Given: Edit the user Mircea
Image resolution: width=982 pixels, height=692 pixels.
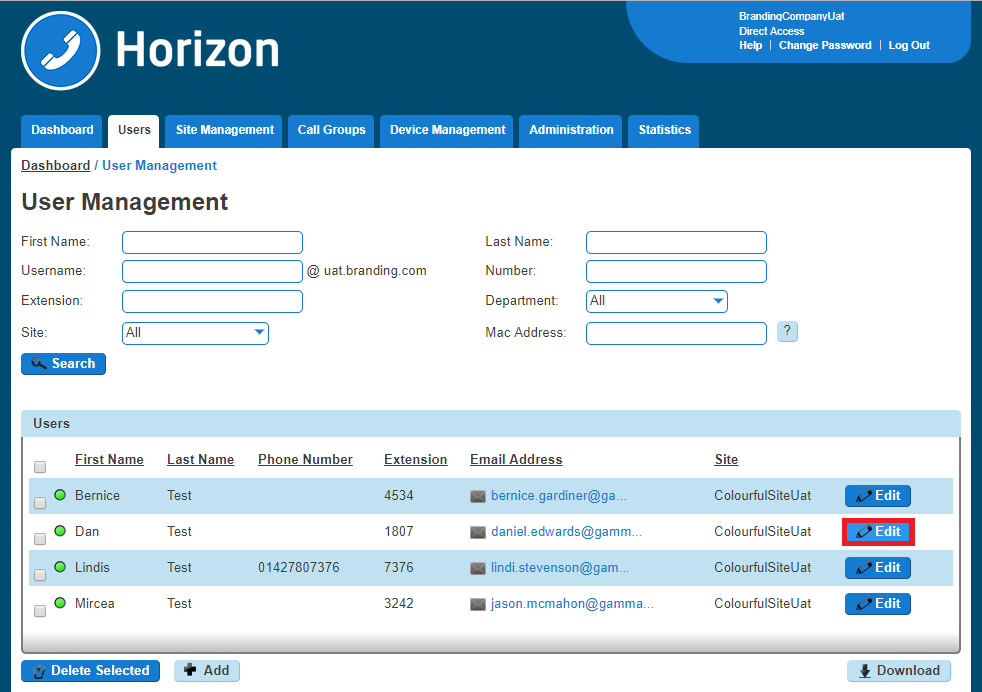Looking at the screenshot, I should click(877, 604).
